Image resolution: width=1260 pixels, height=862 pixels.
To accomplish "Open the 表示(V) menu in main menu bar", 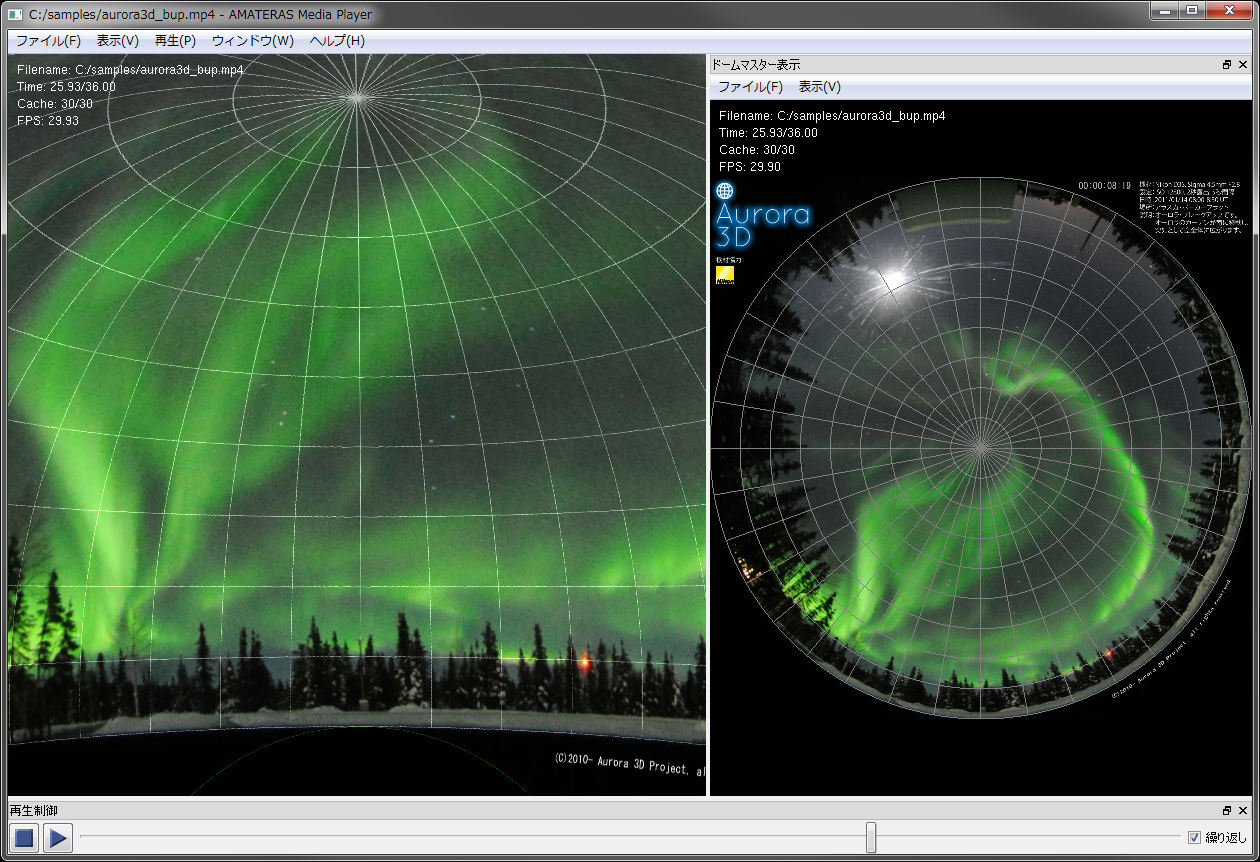I will pos(118,41).
